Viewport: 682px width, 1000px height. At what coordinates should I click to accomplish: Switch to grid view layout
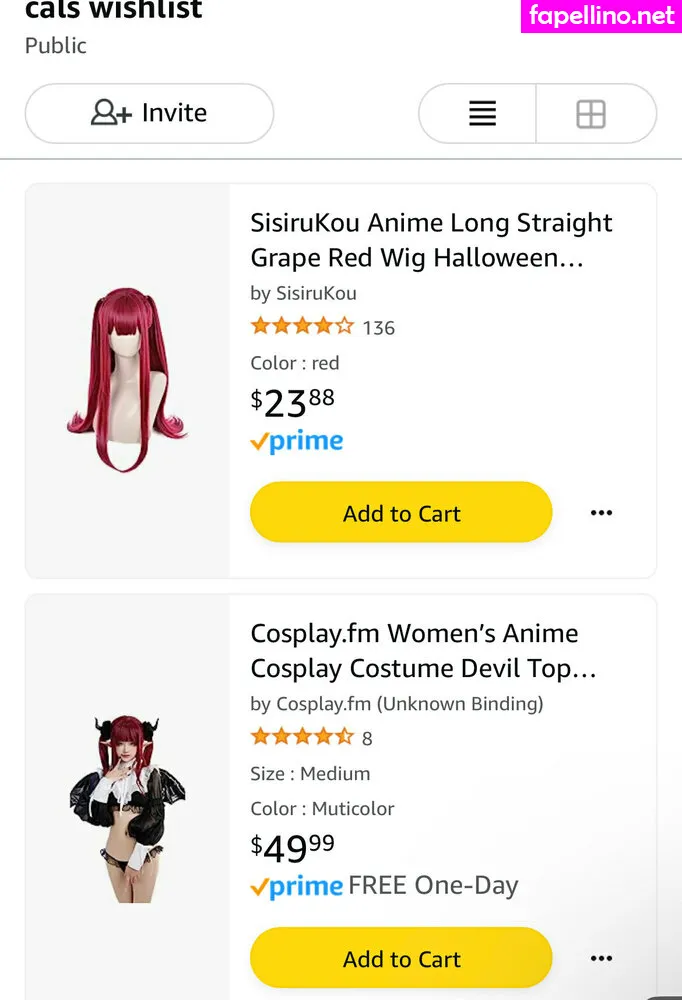[x=591, y=114]
